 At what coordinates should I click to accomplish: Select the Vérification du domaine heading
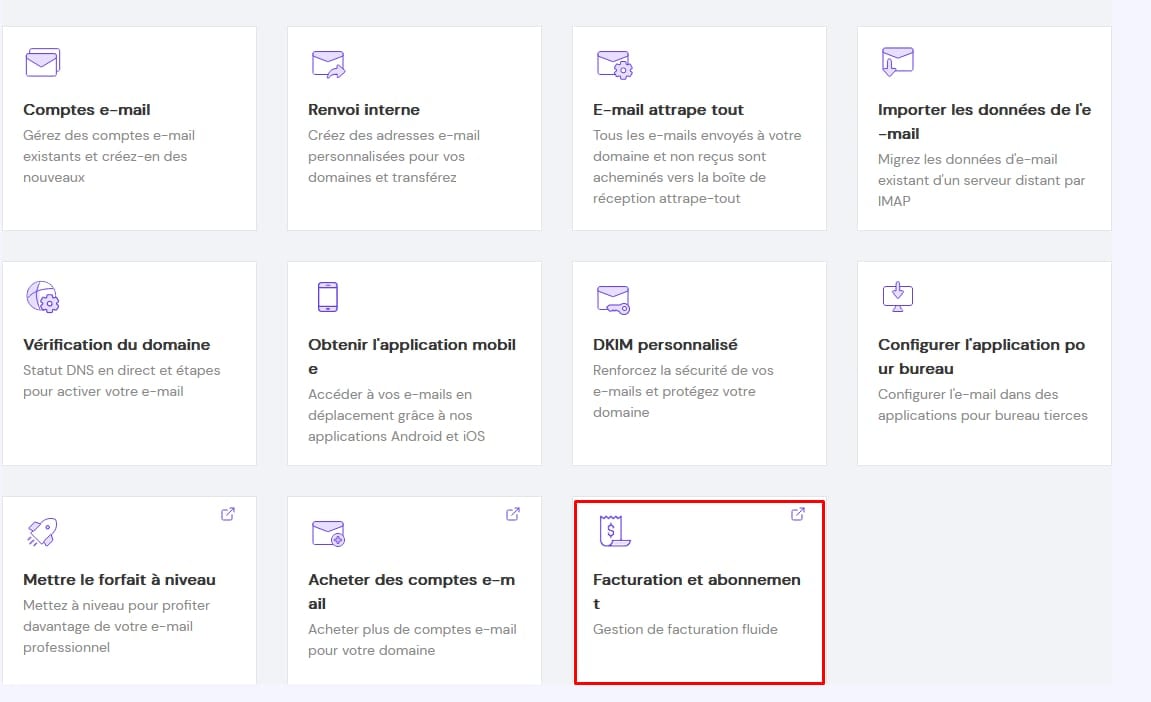pyautogui.click(x=117, y=345)
